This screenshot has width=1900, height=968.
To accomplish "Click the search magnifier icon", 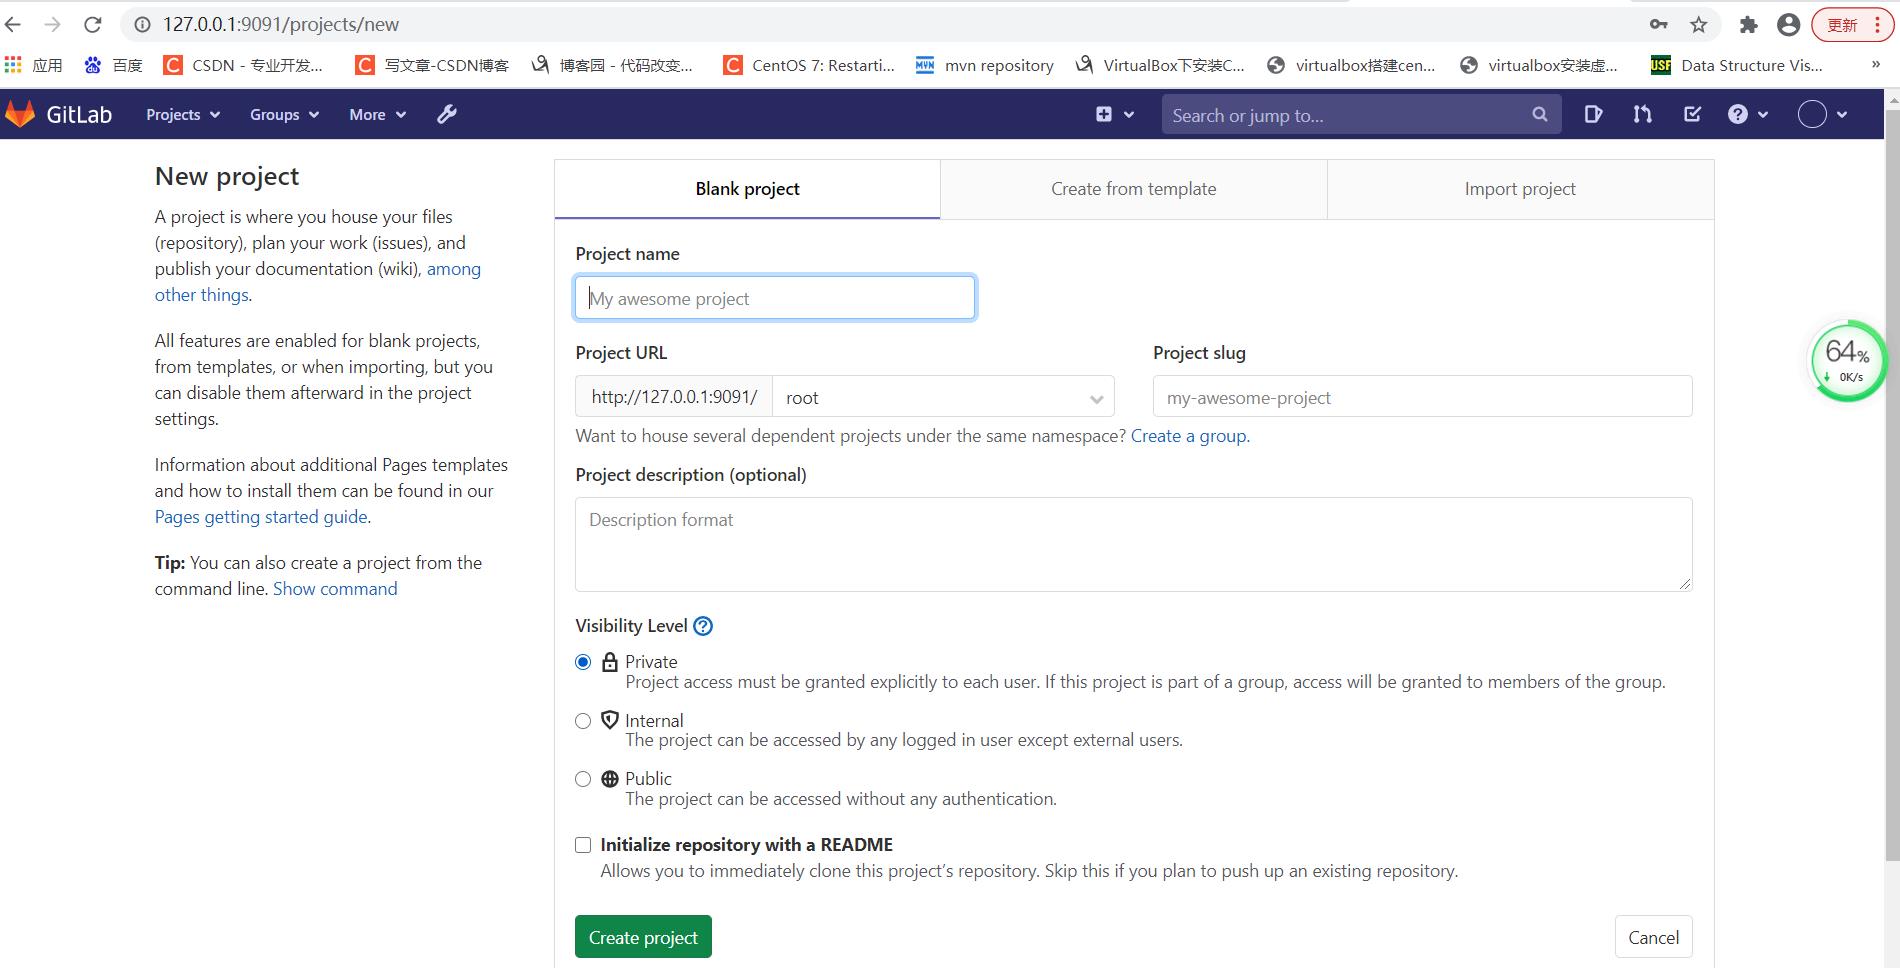I will pos(1540,114).
